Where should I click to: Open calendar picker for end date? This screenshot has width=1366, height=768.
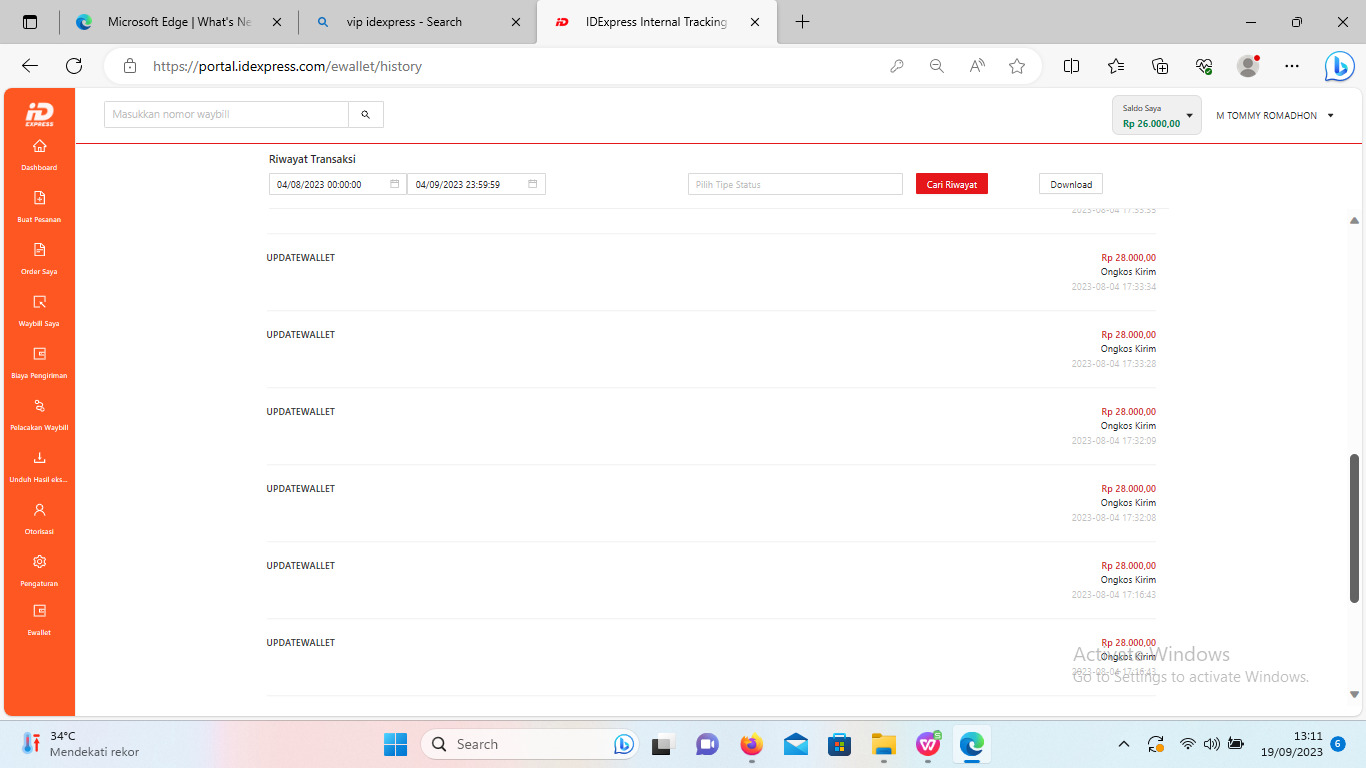533,184
